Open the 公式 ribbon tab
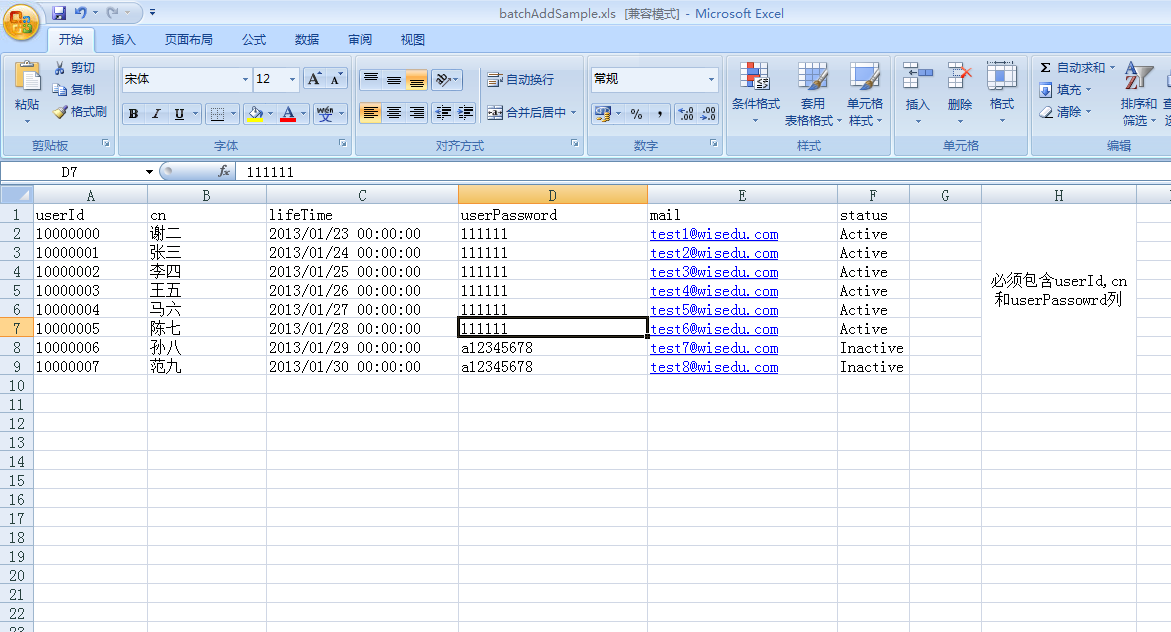Image resolution: width=1171 pixels, height=632 pixels. point(254,40)
